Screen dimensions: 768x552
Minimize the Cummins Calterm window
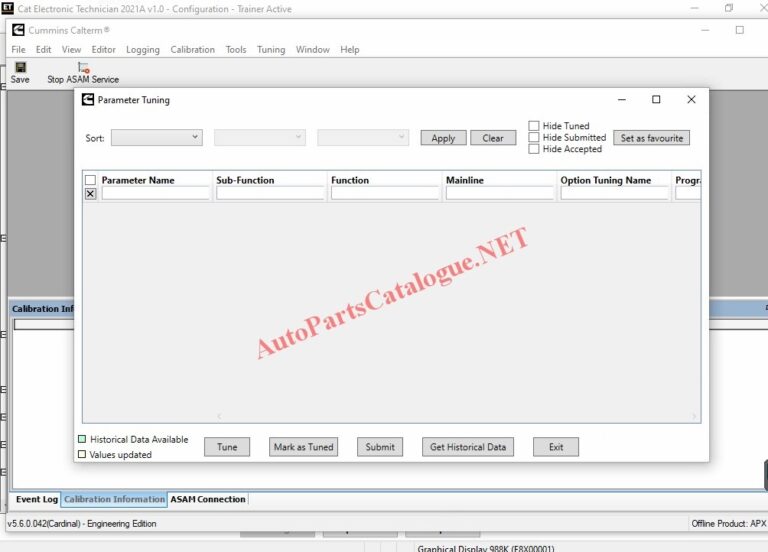[705, 30]
